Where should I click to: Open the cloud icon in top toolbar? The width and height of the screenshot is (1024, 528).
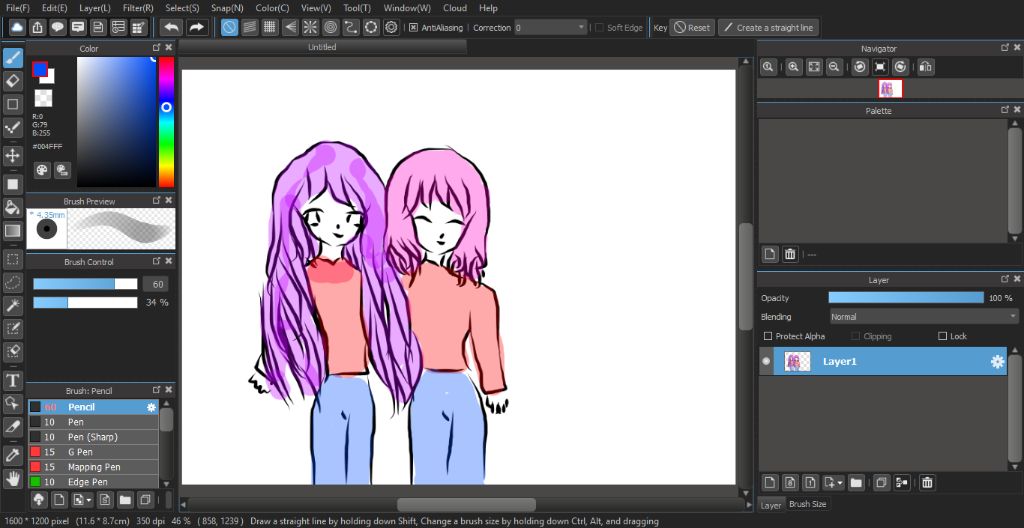click(x=17, y=27)
